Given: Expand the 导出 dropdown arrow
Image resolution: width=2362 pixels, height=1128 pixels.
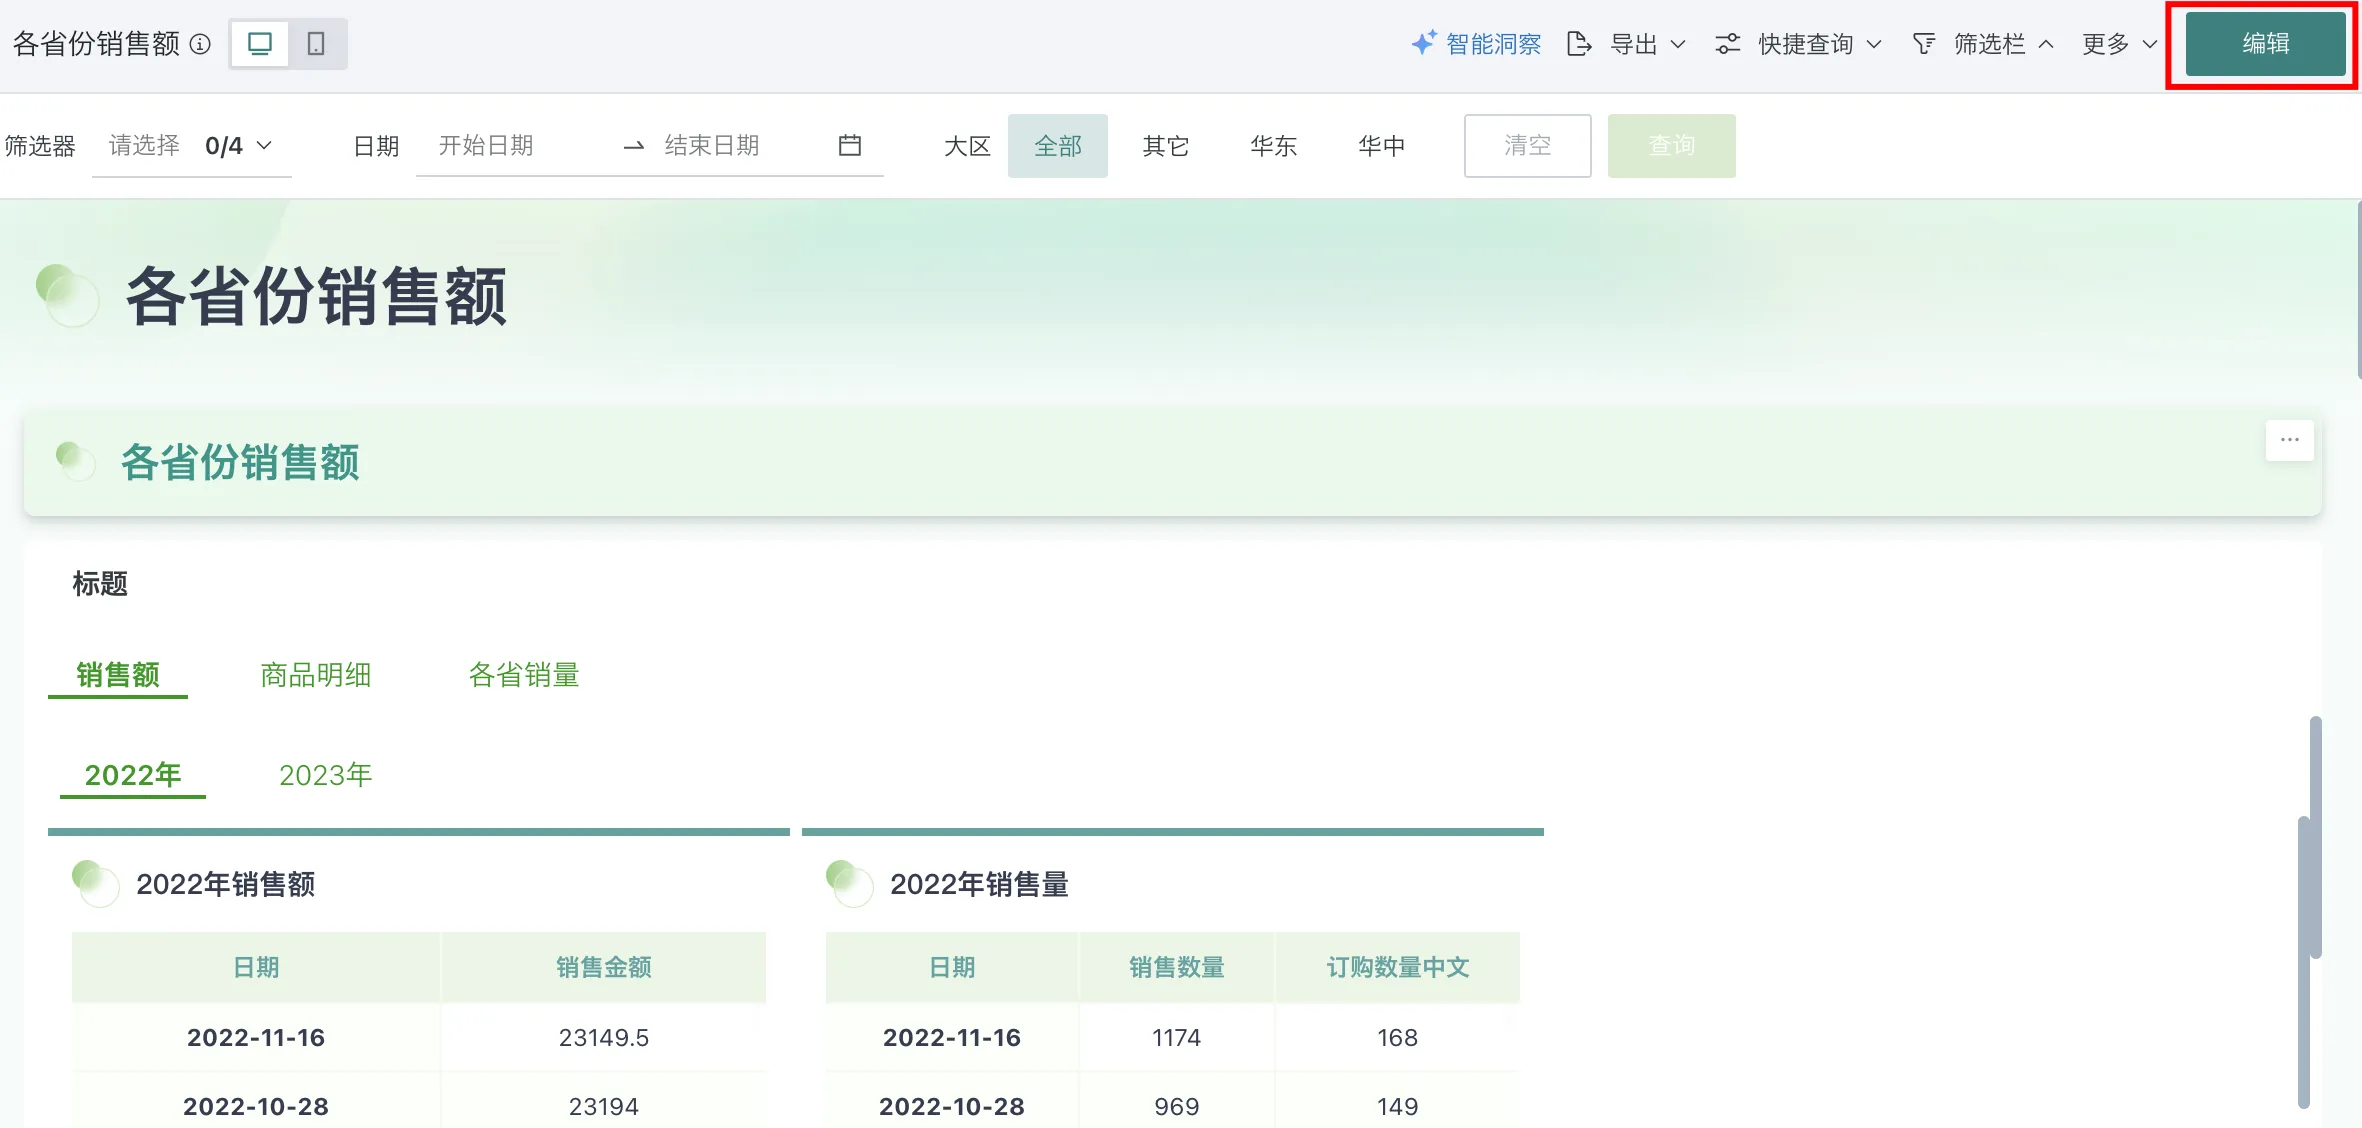Looking at the screenshot, I should [x=1678, y=44].
